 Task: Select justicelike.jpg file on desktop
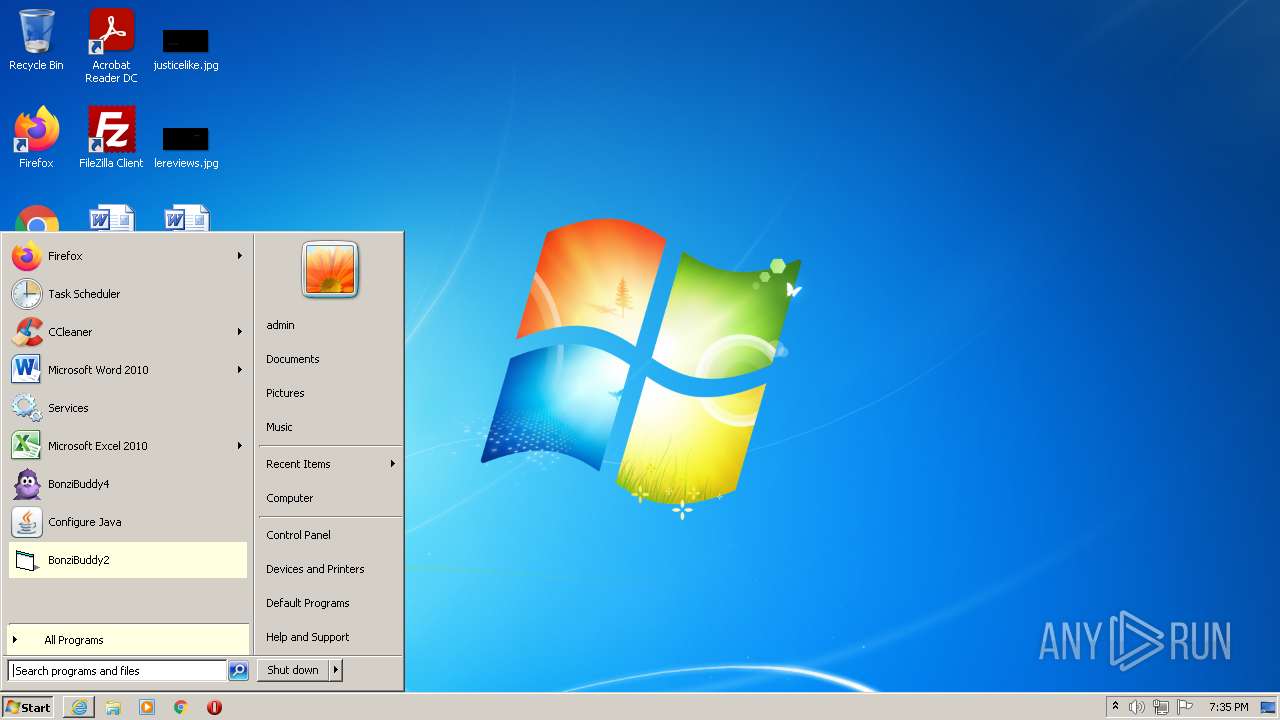click(186, 48)
